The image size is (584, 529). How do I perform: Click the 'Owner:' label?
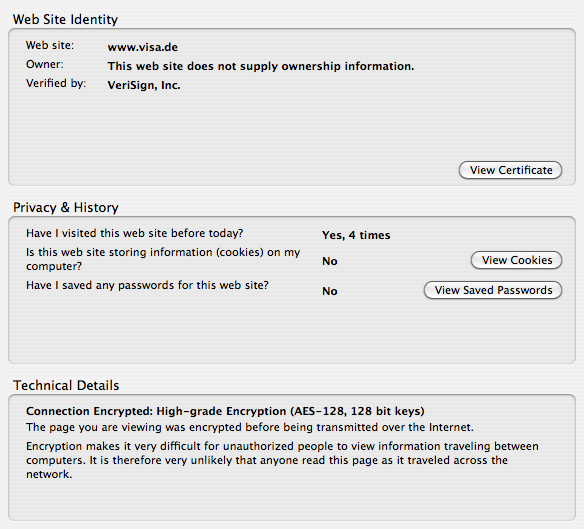(x=45, y=64)
